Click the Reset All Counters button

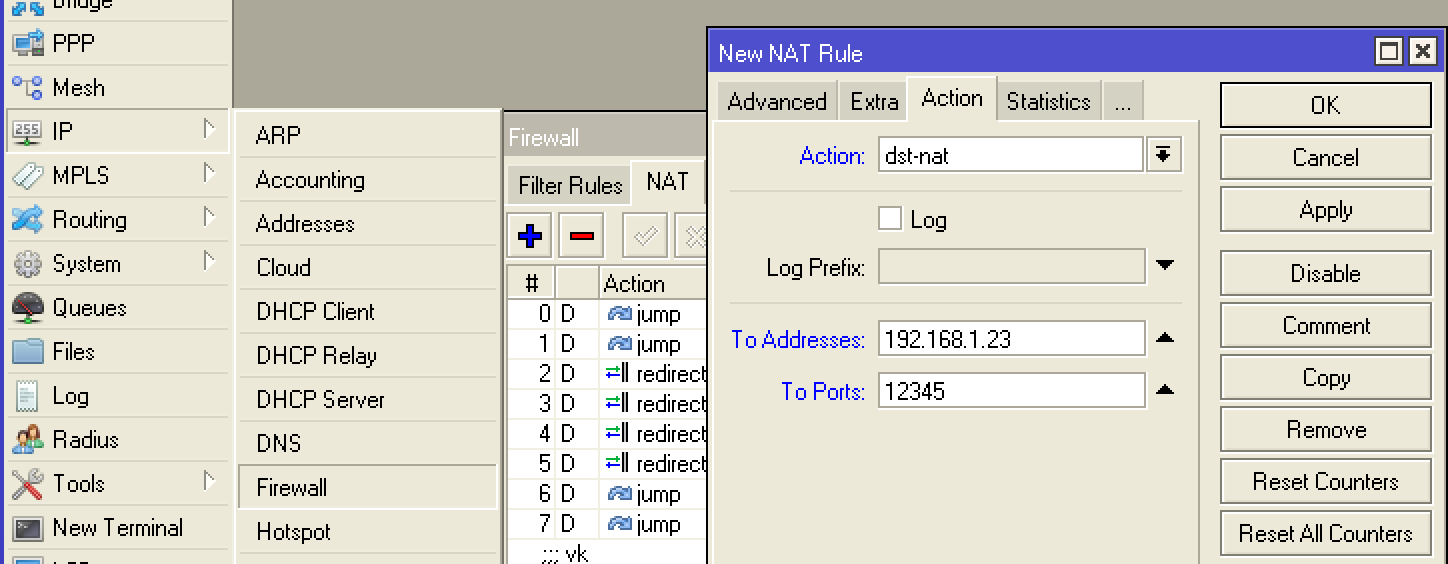[x=1326, y=534]
